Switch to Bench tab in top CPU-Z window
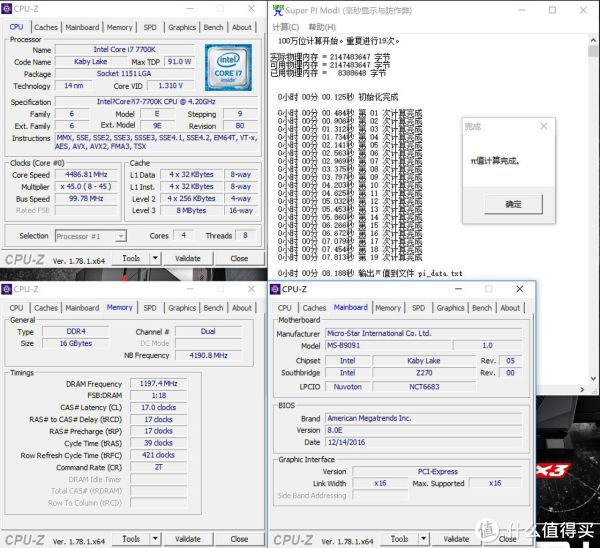600x548 pixels. tap(213, 27)
